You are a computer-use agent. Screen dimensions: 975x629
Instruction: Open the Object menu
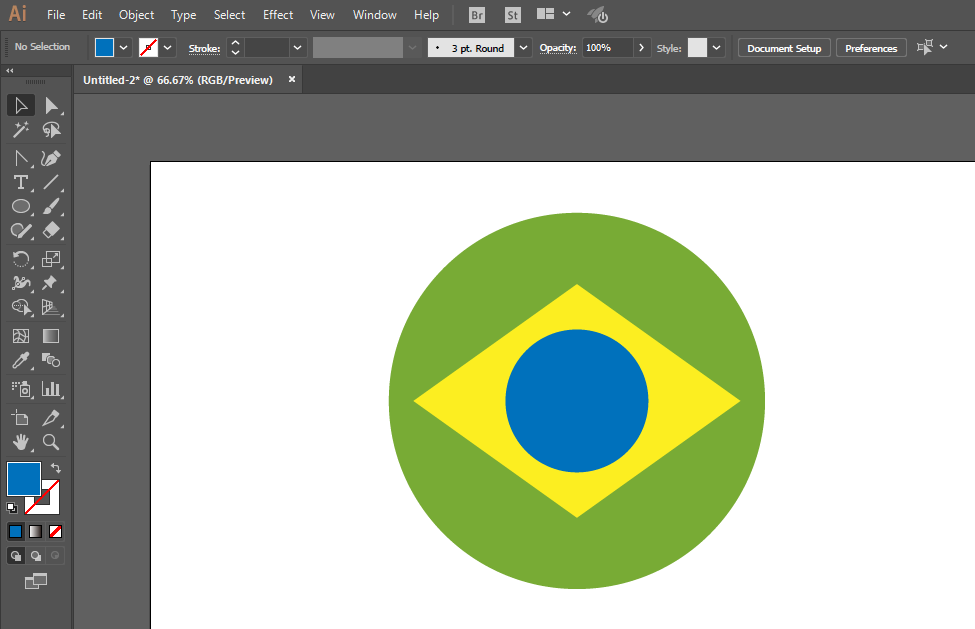137,15
